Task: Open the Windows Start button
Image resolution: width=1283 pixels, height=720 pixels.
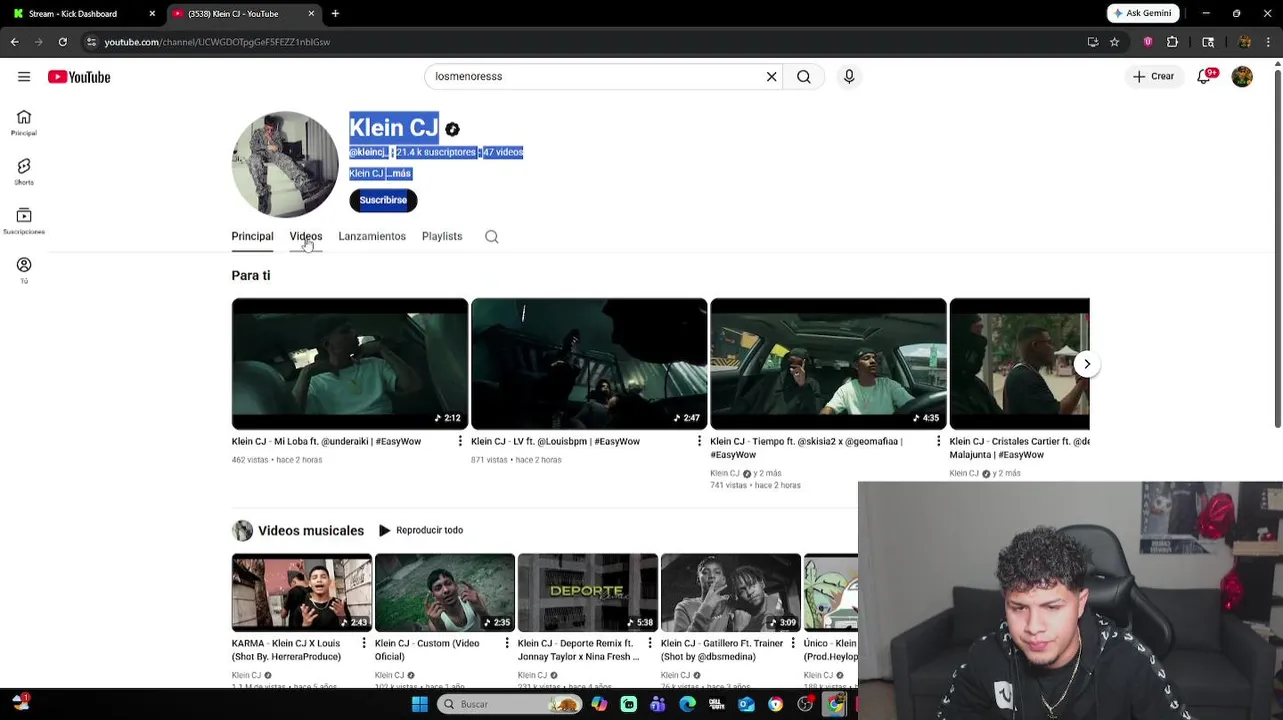Action: [x=420, y=704]
